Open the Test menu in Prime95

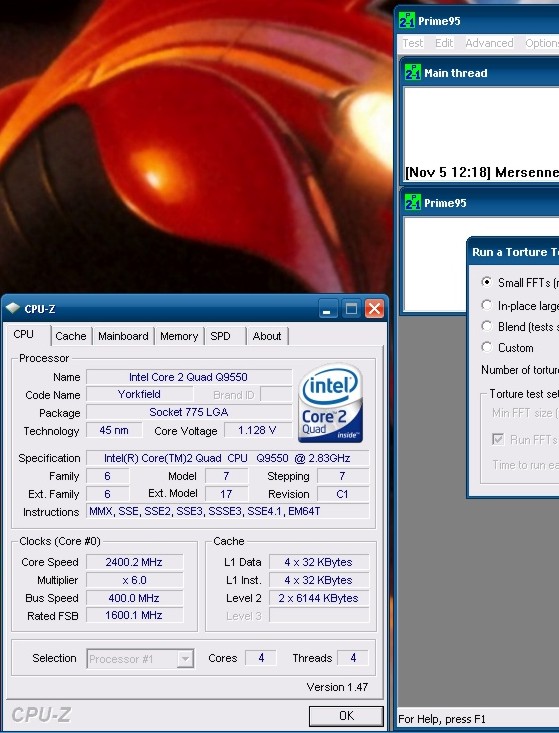pos(413,43)
